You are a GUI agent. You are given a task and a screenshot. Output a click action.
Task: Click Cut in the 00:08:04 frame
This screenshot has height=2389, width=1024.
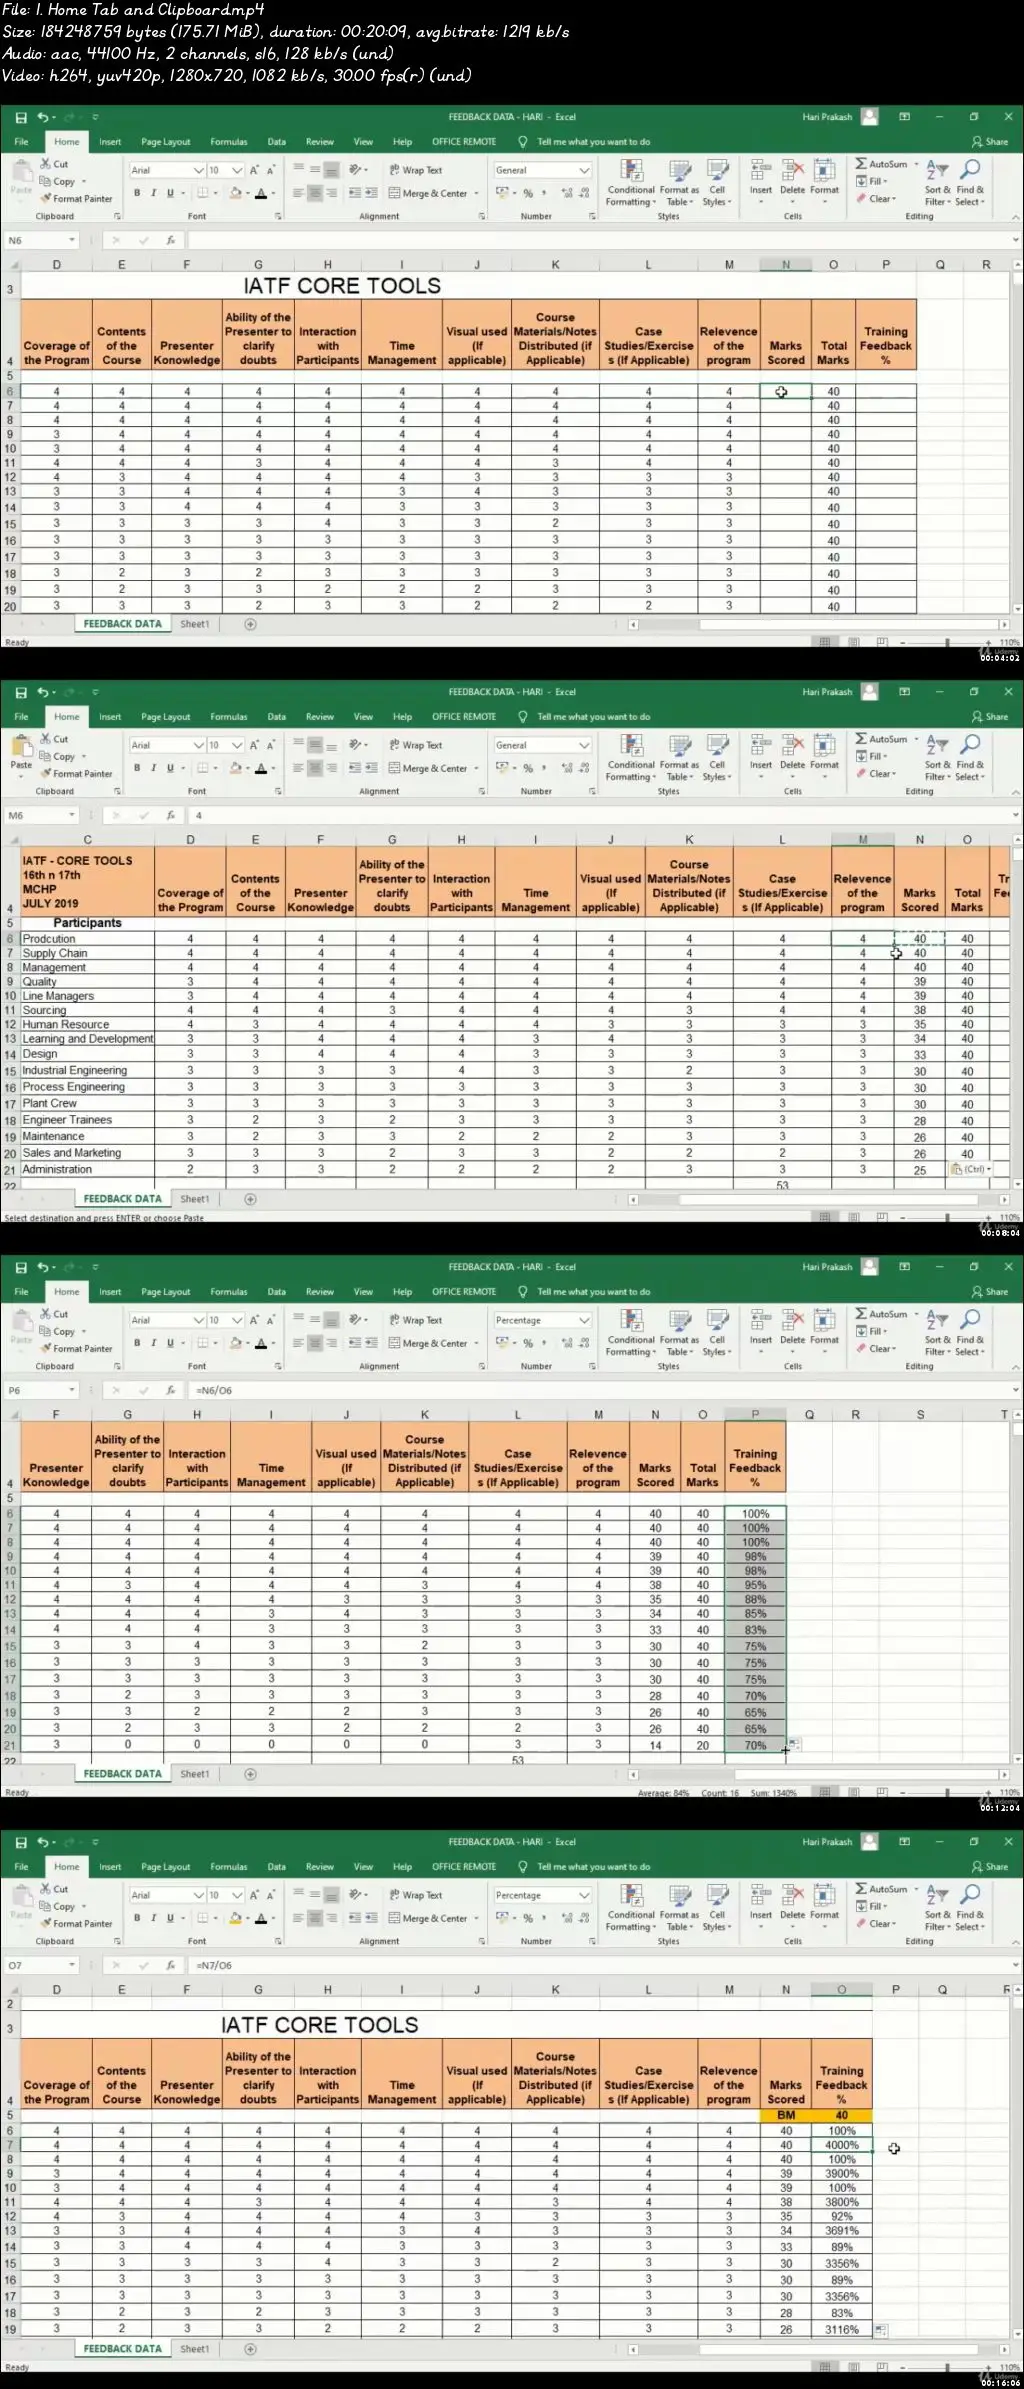[x=54, y=739]
